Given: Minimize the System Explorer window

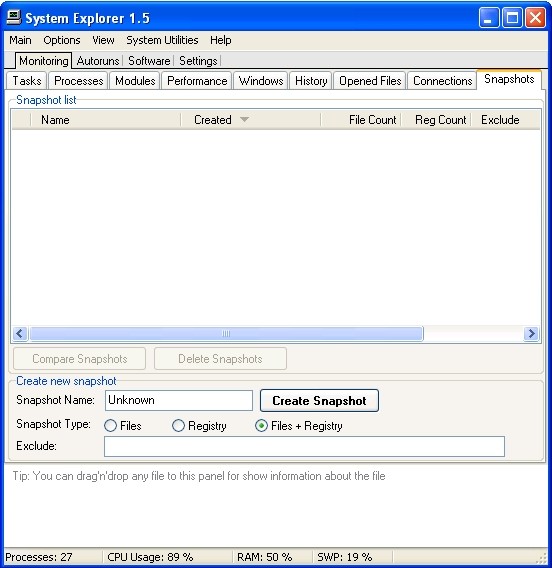Looking at the screenshot, I should click(489, 17).
